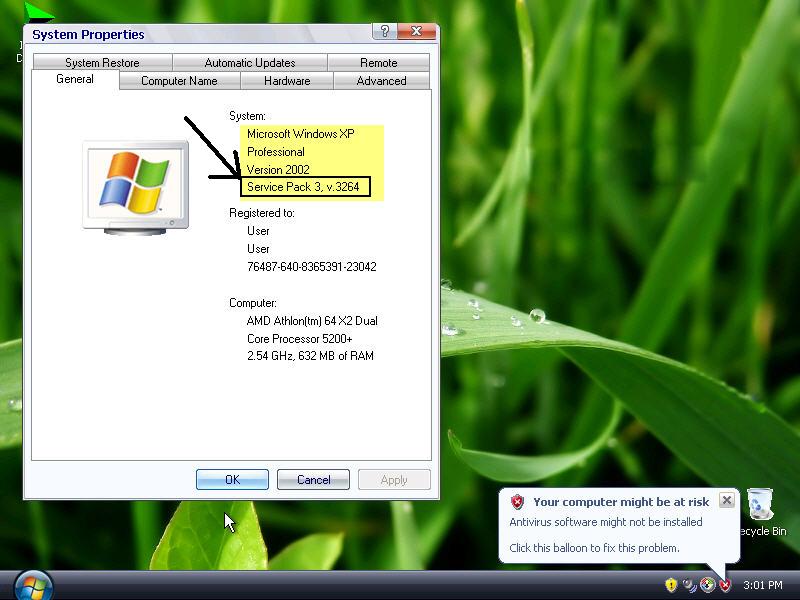Click the multicolored Windows shield tray icon
The image size is (800, 600).
point(706,585)
